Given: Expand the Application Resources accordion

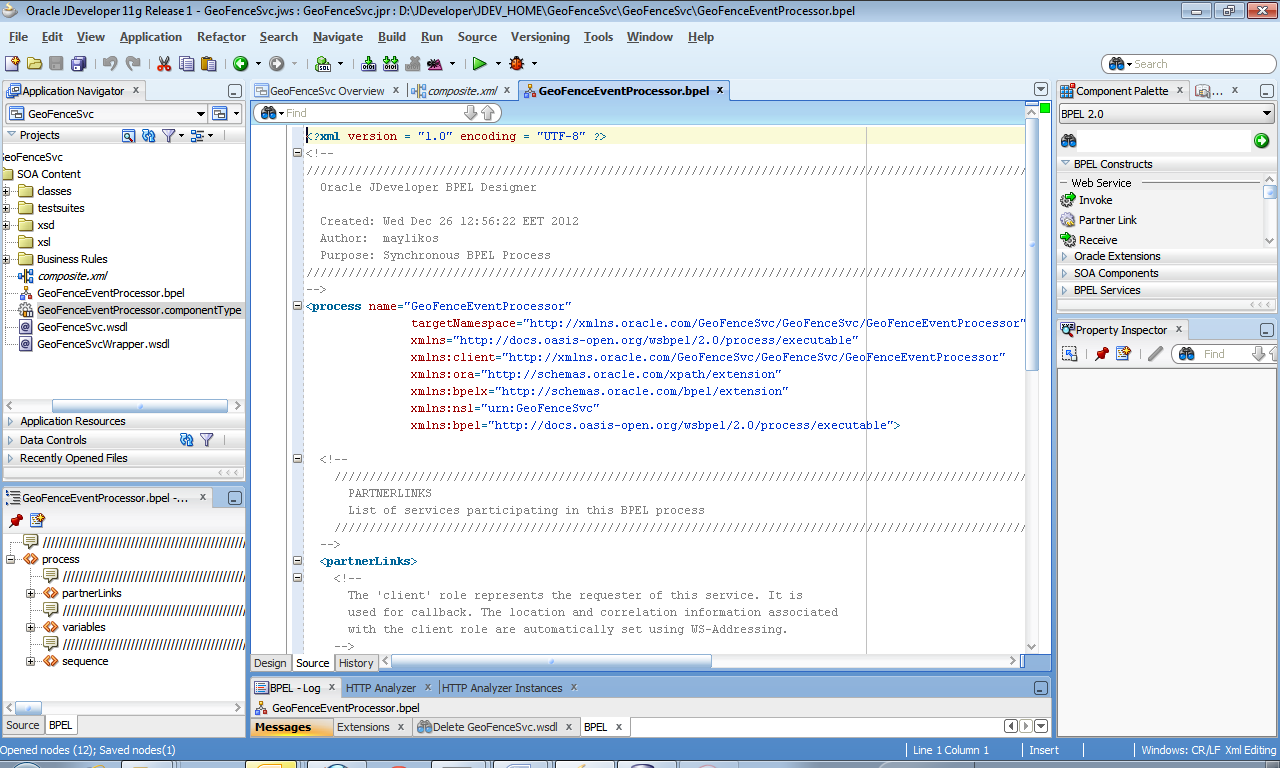Looking at the screenshot, I should pos(11,421).
